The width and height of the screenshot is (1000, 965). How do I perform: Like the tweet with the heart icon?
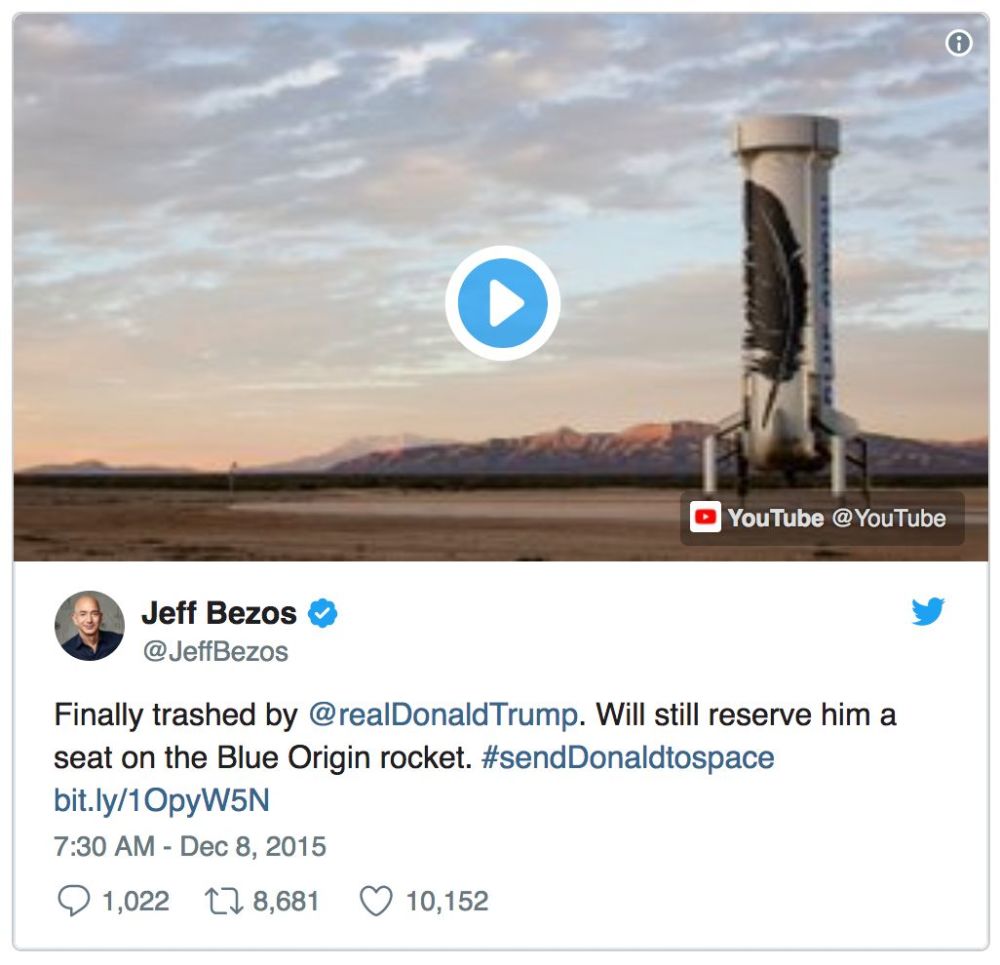pyautogui.click(x=375, y=902)
